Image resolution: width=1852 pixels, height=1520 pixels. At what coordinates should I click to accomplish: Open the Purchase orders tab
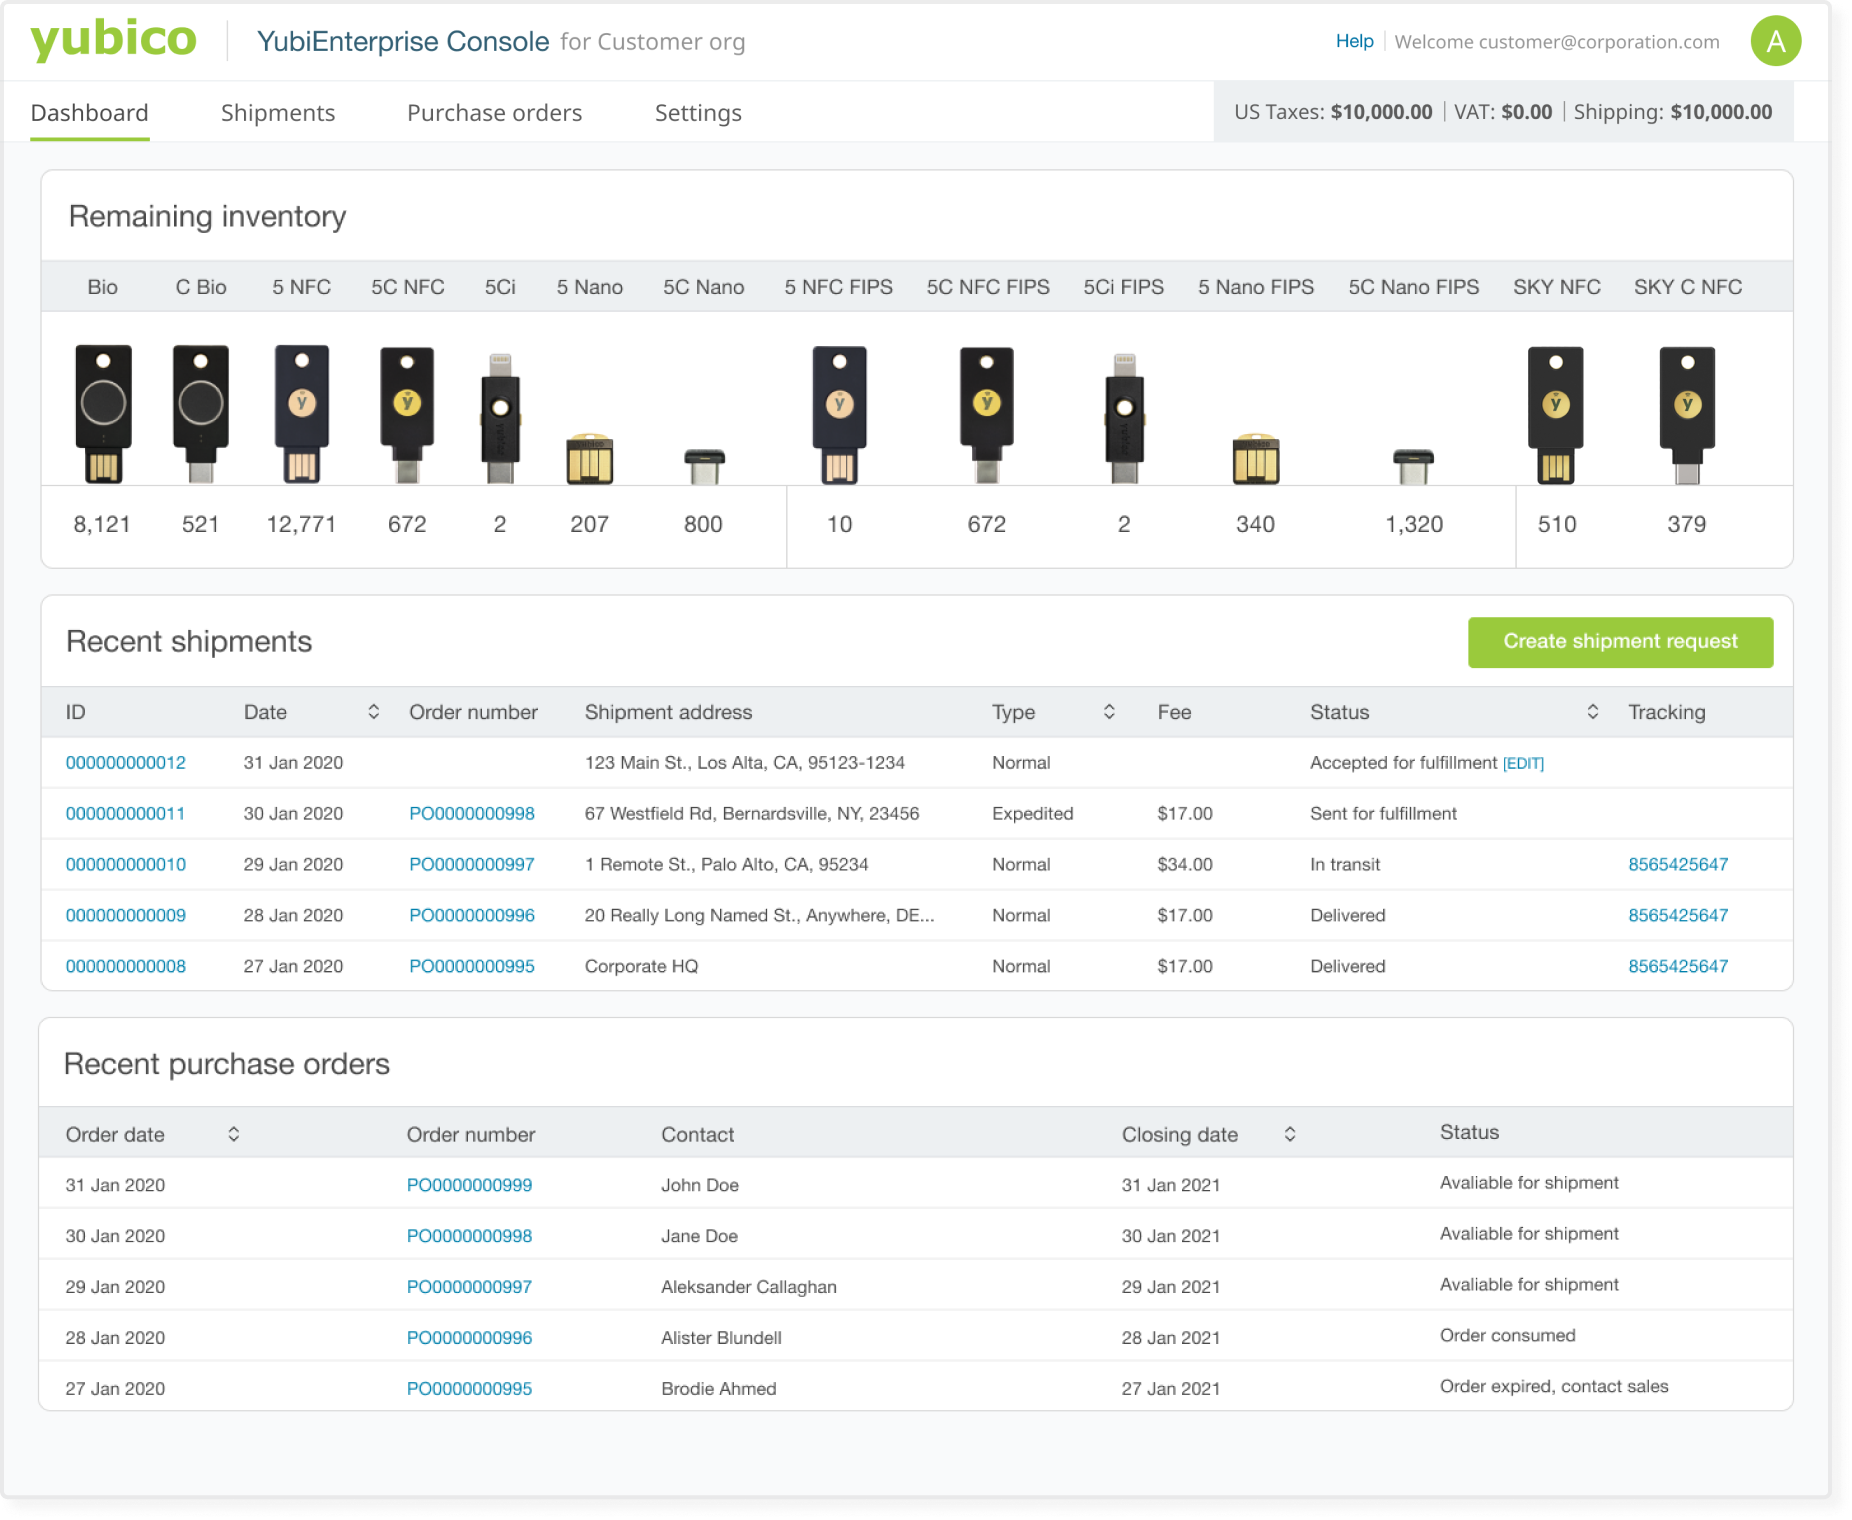click(x=494, y=113)
